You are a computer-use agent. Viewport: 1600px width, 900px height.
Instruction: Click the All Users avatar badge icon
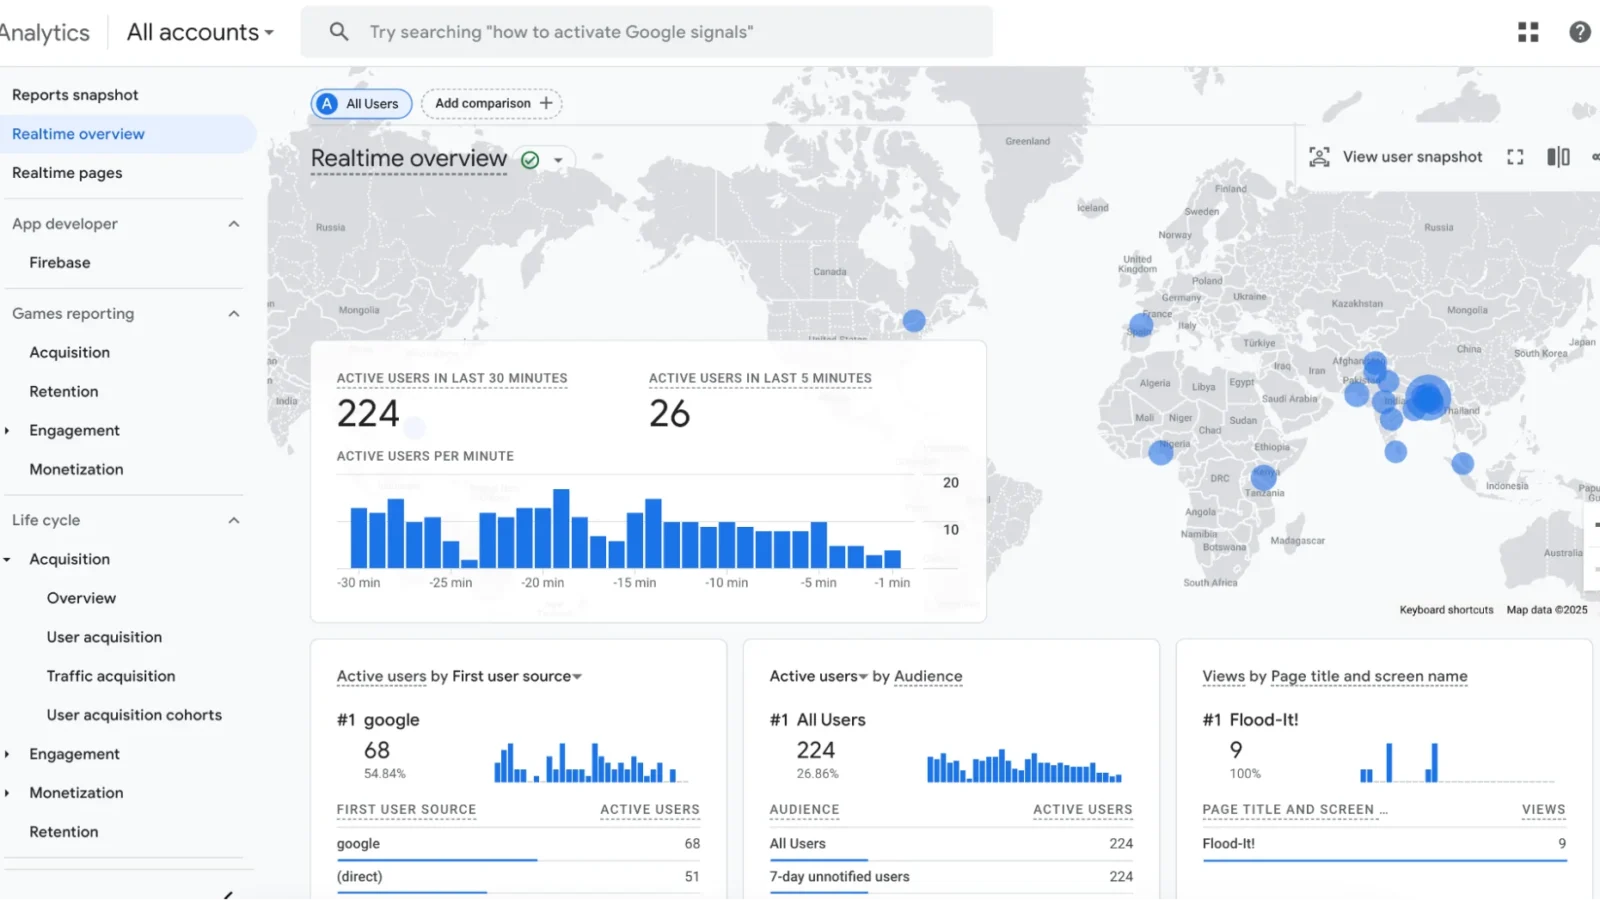(x=326, y=103)
